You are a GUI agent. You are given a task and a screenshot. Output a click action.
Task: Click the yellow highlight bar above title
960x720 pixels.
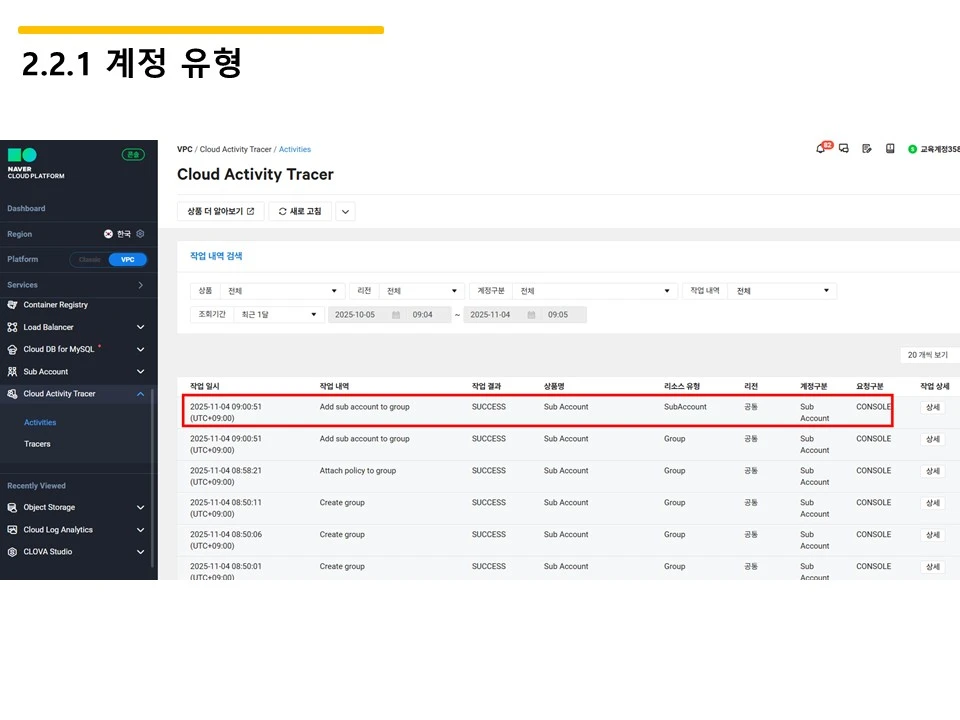[200, 30]
